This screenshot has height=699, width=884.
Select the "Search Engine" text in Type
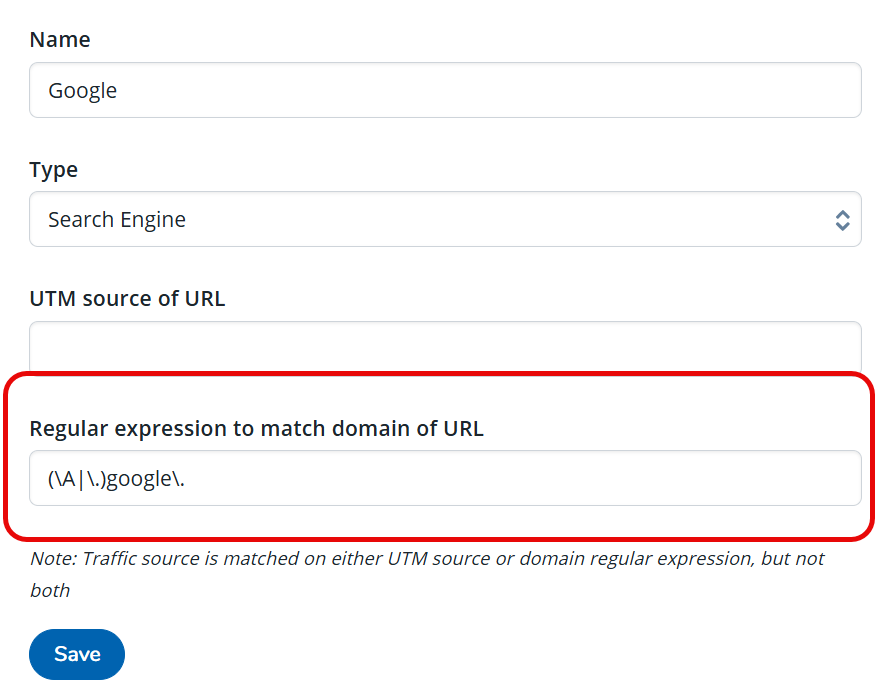[x=117, y=220]
